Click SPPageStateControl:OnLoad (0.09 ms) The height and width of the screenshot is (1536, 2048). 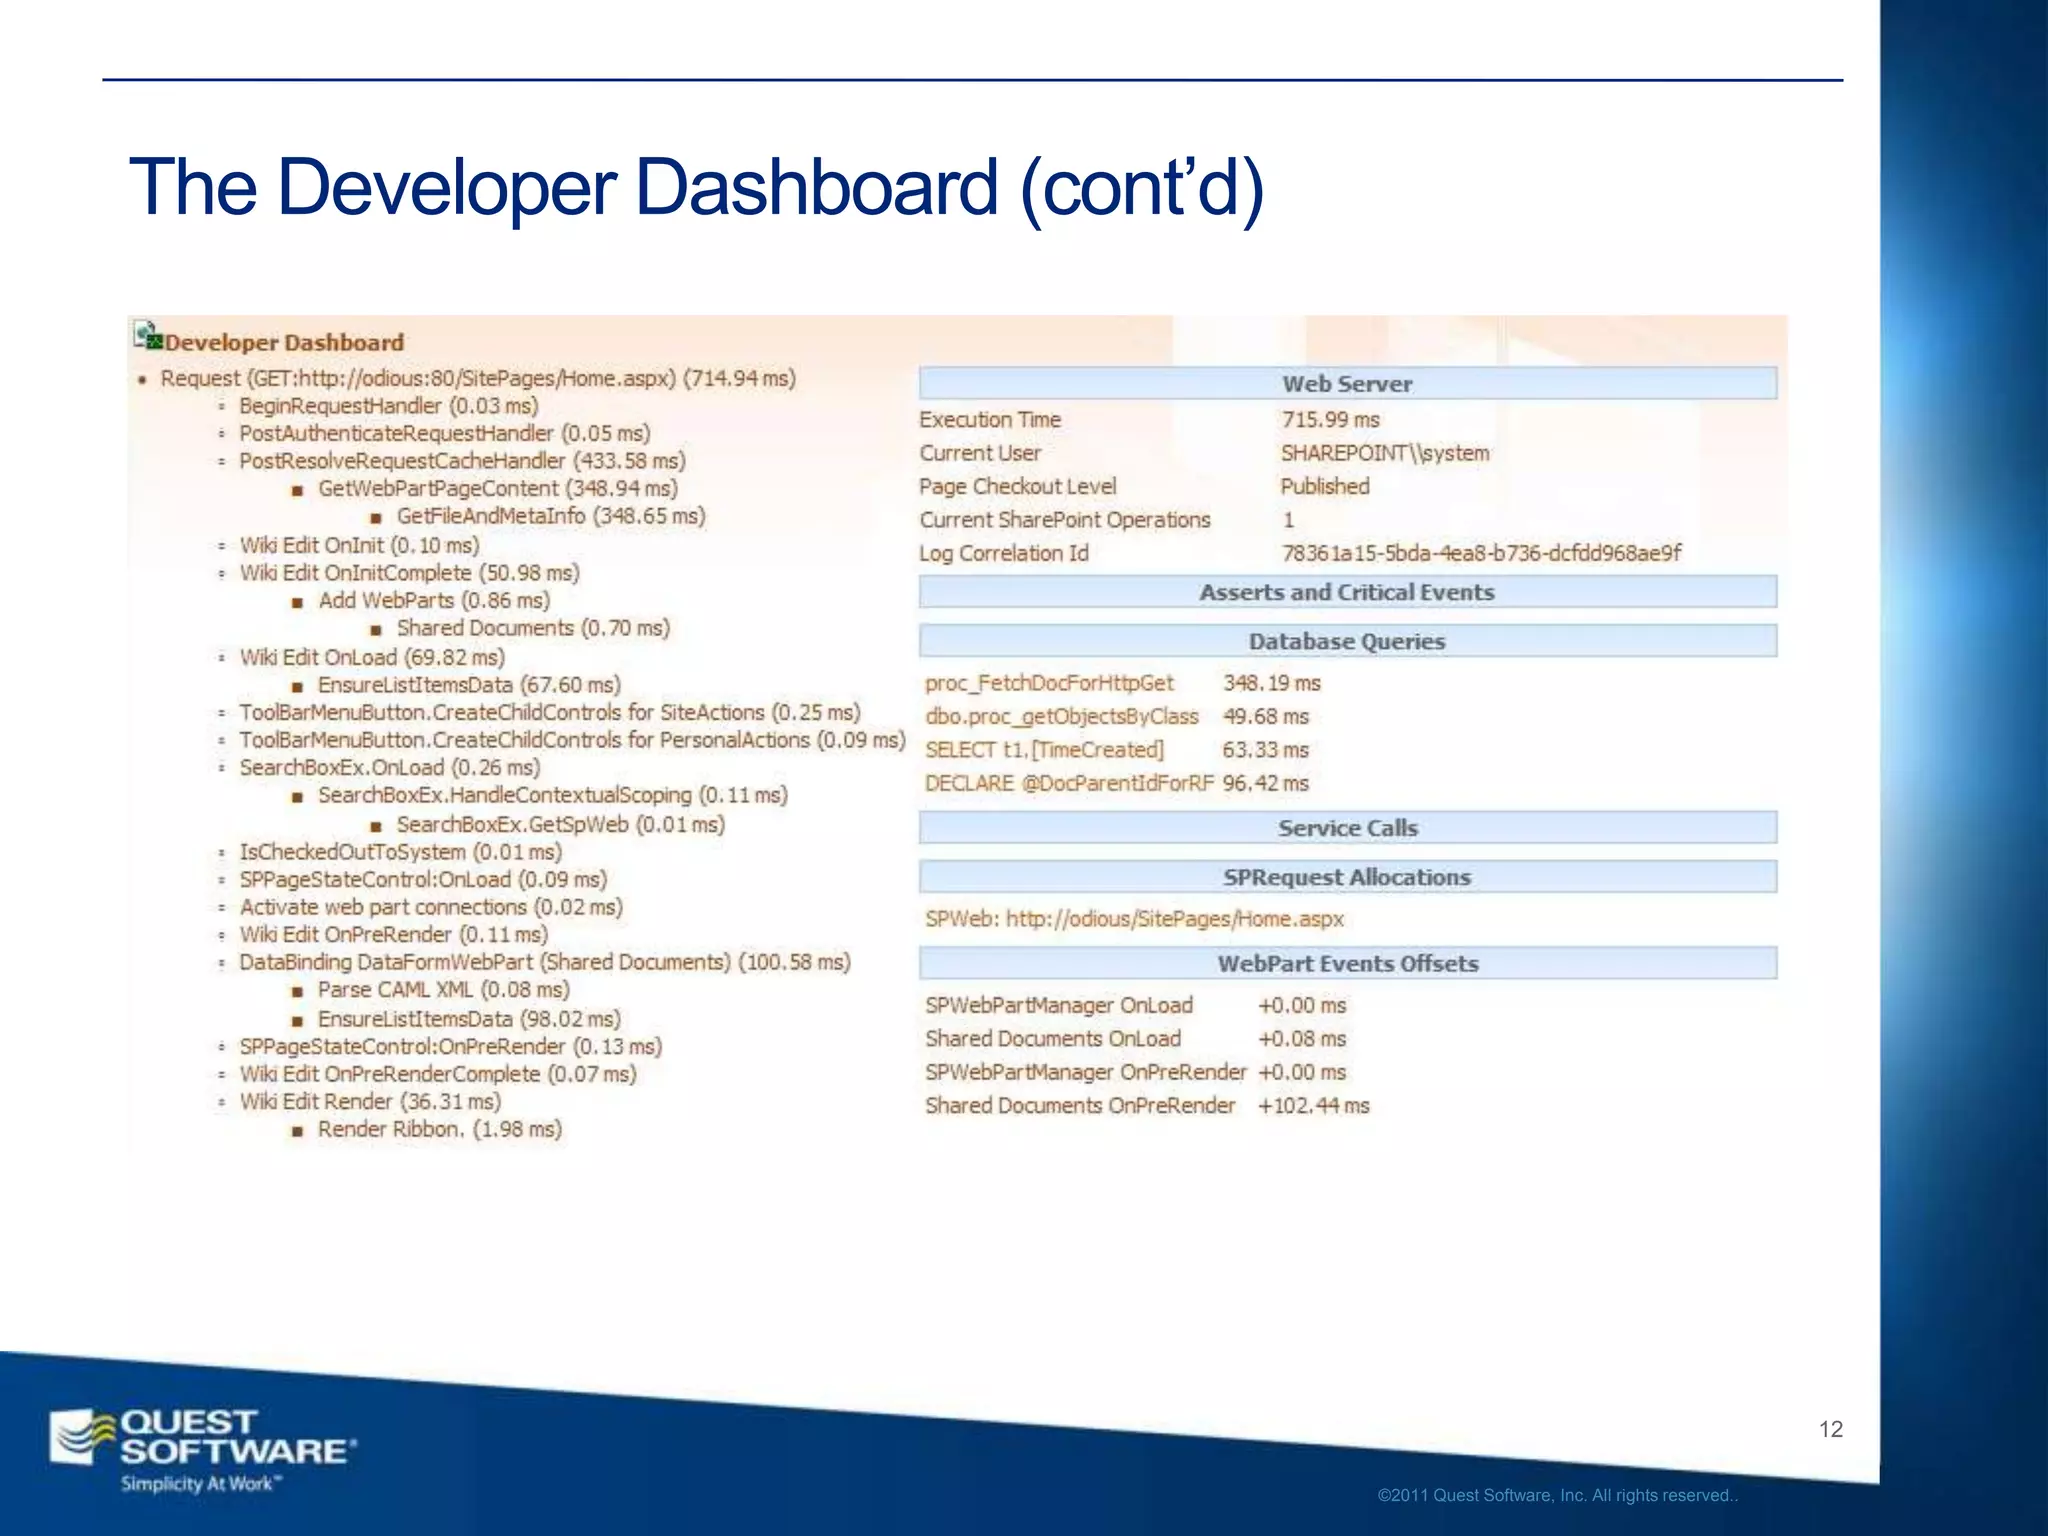coord(423,879)
